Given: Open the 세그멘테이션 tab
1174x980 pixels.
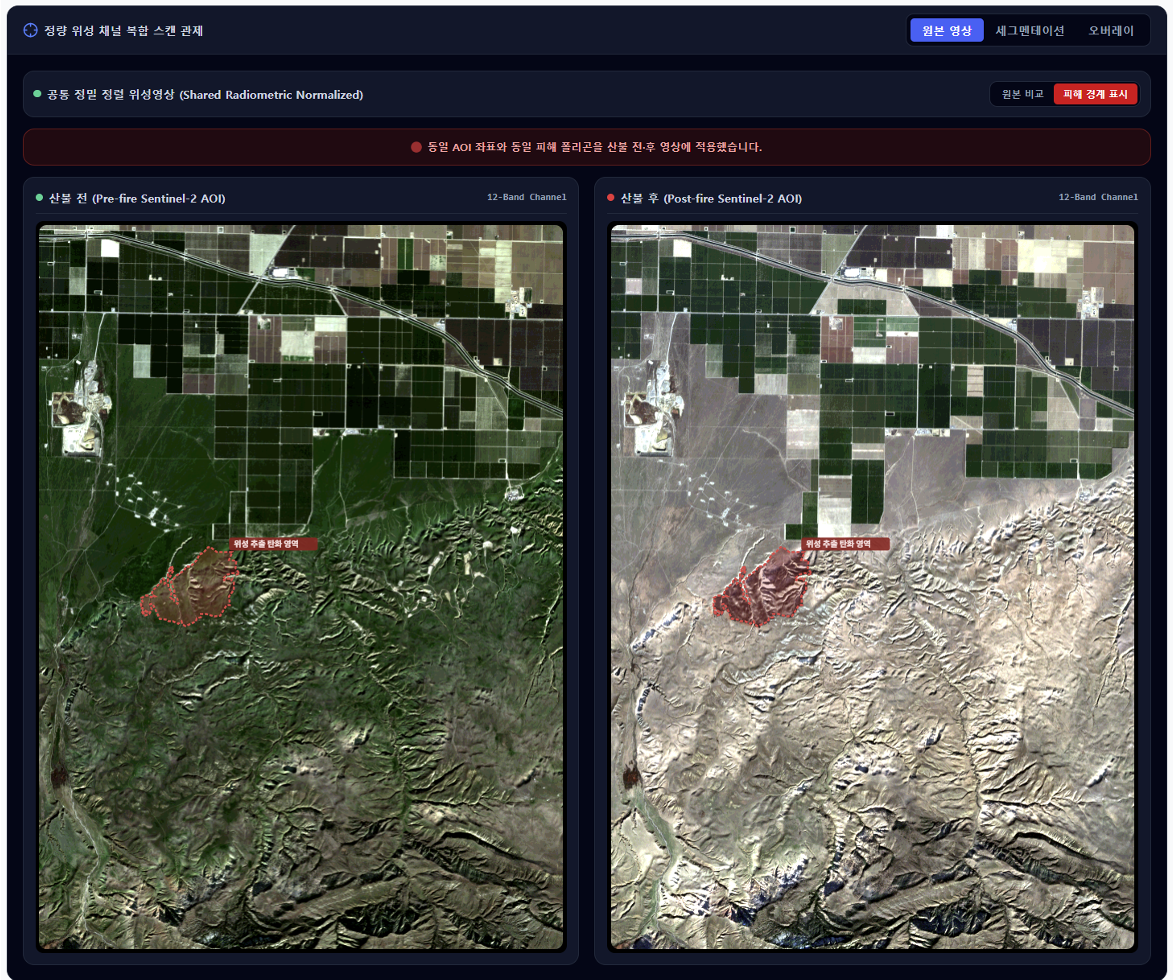Looking at the screenshot, I should [1029, 31].
